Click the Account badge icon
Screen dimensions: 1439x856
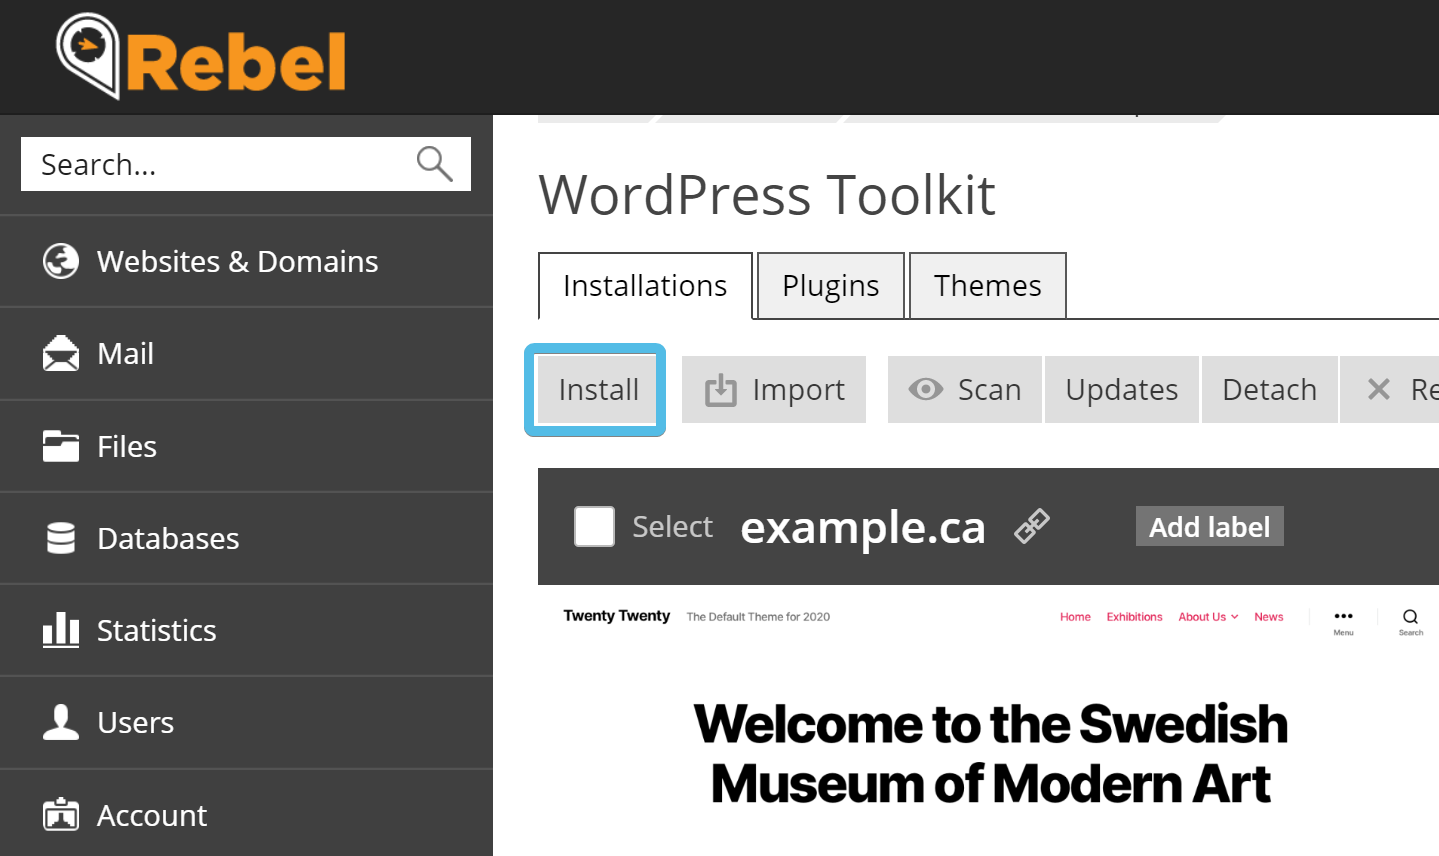(x=61, y=814)
